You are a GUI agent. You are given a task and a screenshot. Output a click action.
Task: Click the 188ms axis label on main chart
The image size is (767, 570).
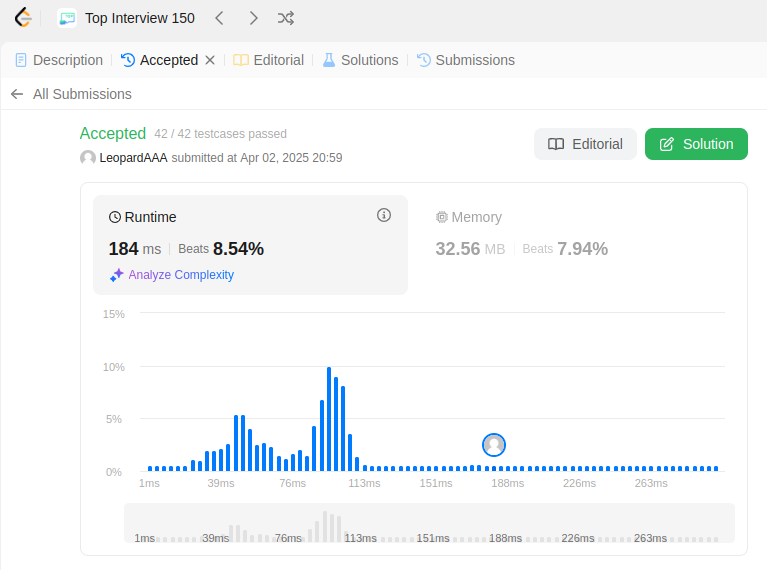[507, 483]
